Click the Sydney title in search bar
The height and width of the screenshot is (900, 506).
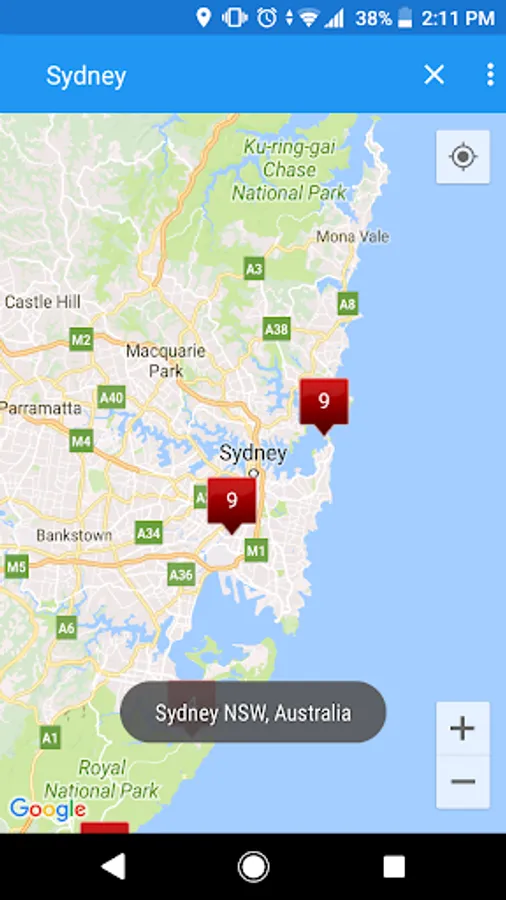(x=86, y=76)
